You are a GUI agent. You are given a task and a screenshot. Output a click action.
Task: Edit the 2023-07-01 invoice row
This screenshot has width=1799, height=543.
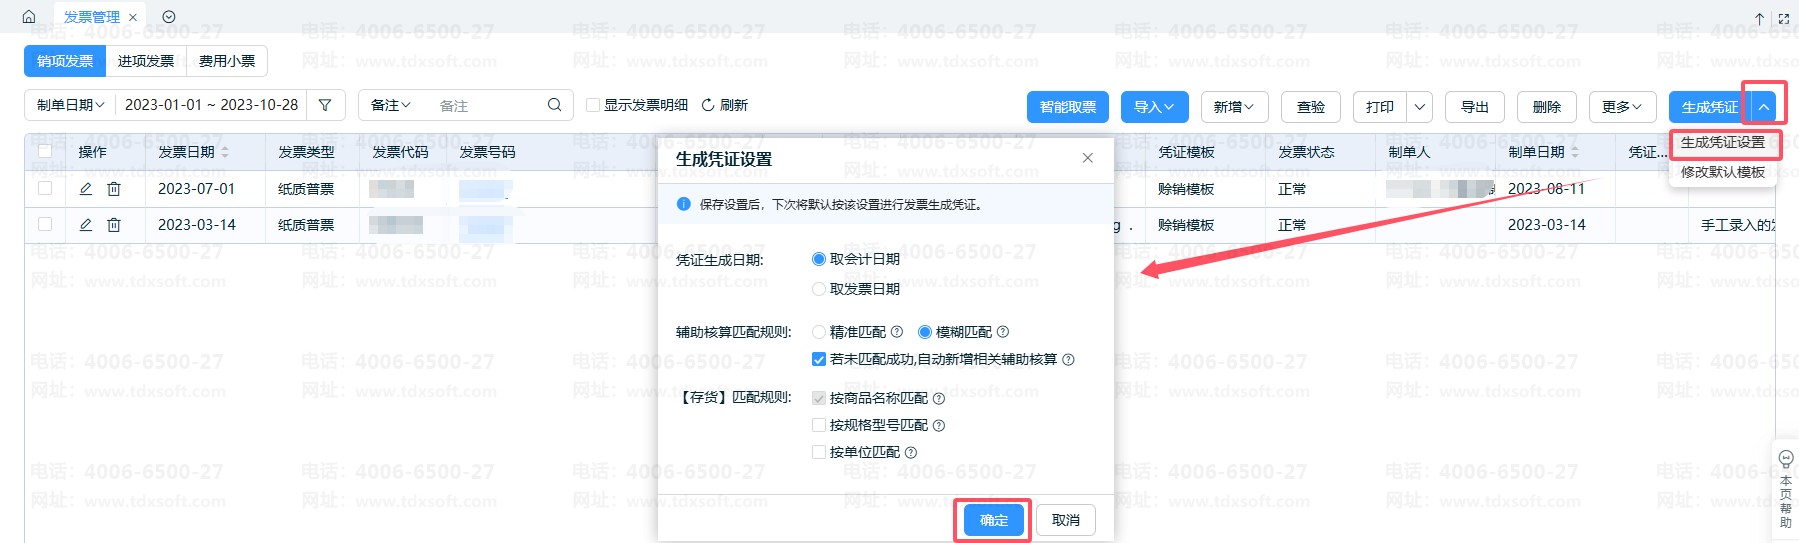86,189
